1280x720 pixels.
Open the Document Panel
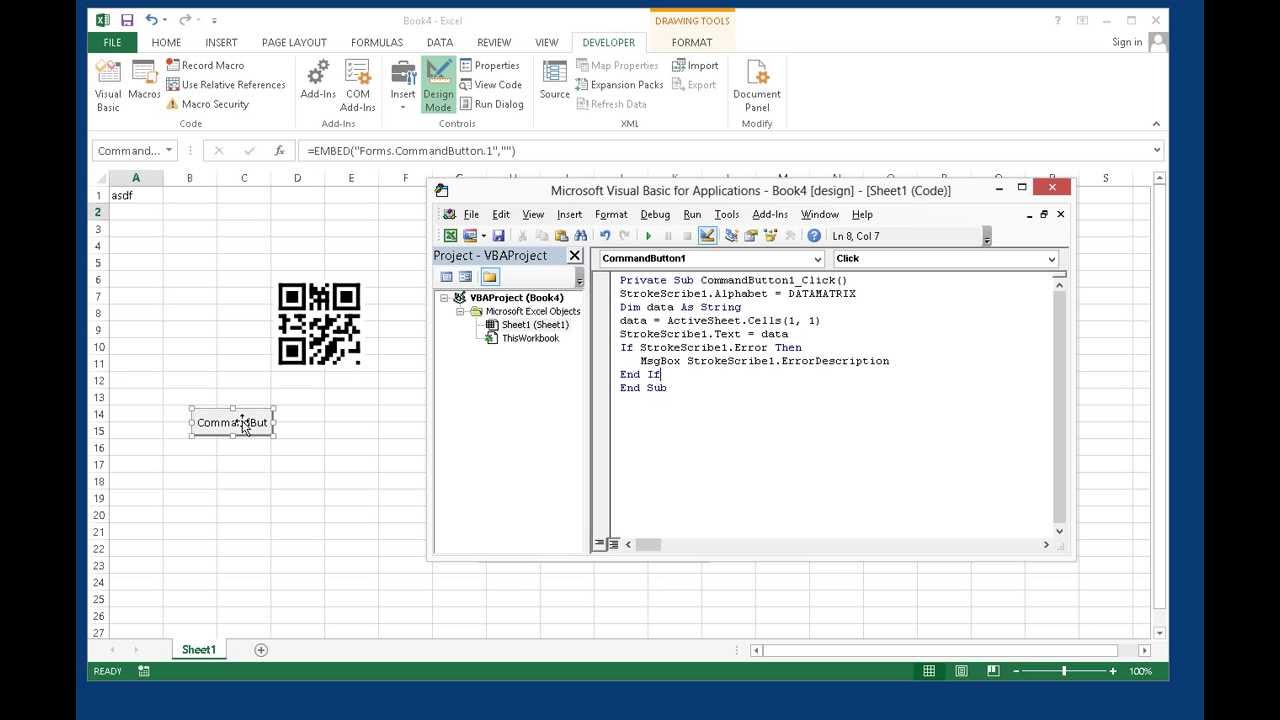coord(757,86)
